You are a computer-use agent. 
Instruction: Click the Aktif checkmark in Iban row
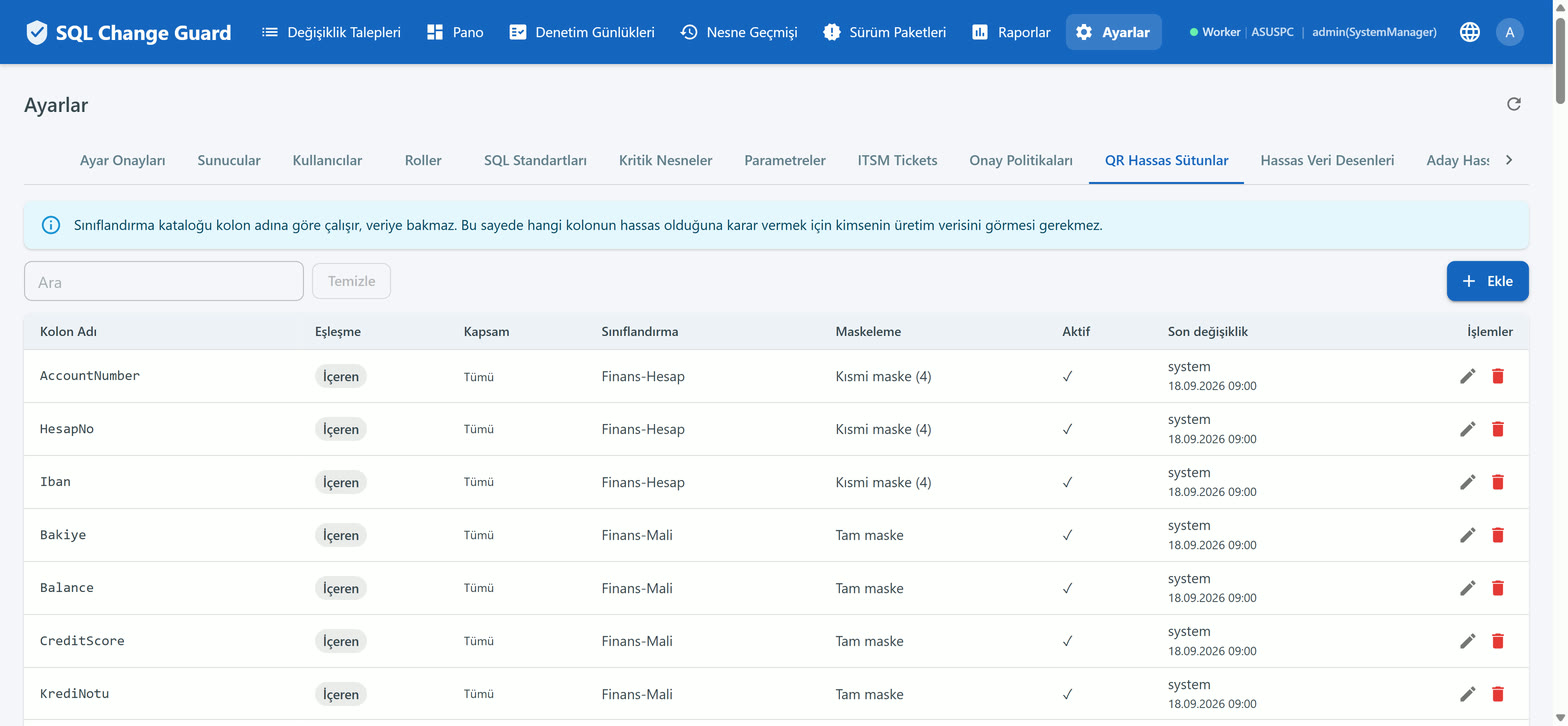(x=1067, y=482)
